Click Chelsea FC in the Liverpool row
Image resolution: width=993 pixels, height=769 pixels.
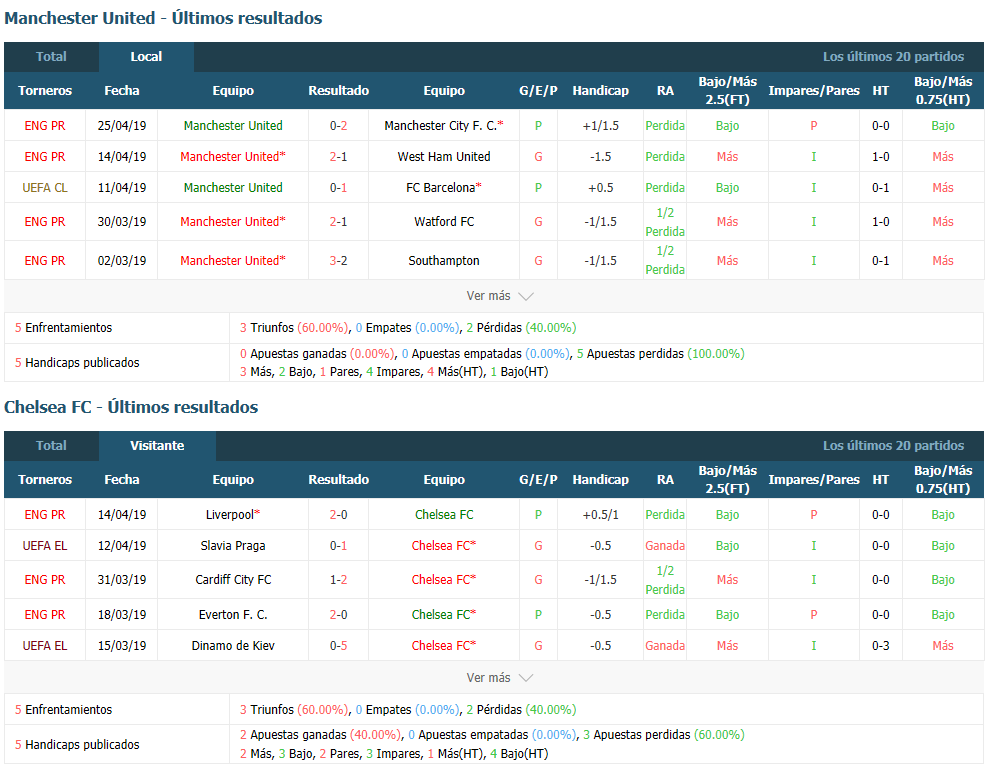(443, 514)
